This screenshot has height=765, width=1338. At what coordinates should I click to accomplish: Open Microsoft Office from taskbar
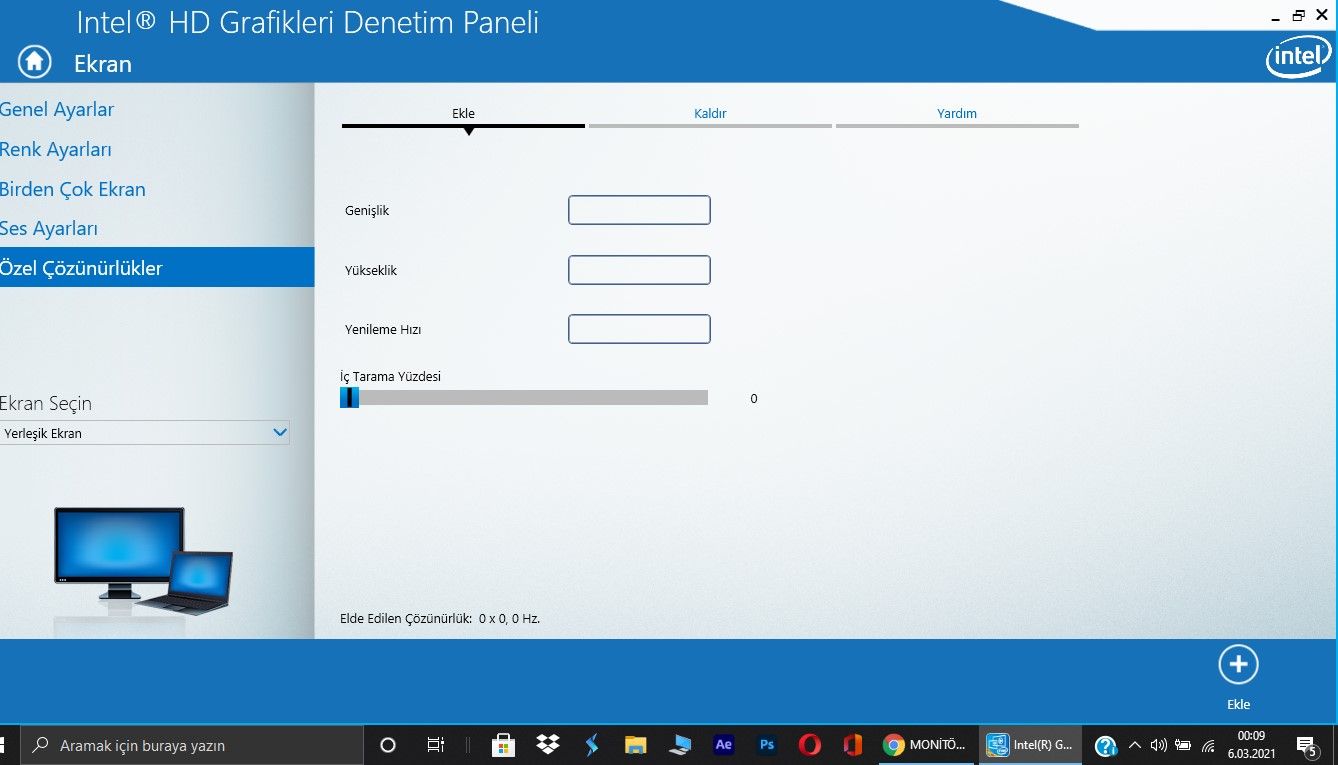pyautogui.click(x=853, y=745)
